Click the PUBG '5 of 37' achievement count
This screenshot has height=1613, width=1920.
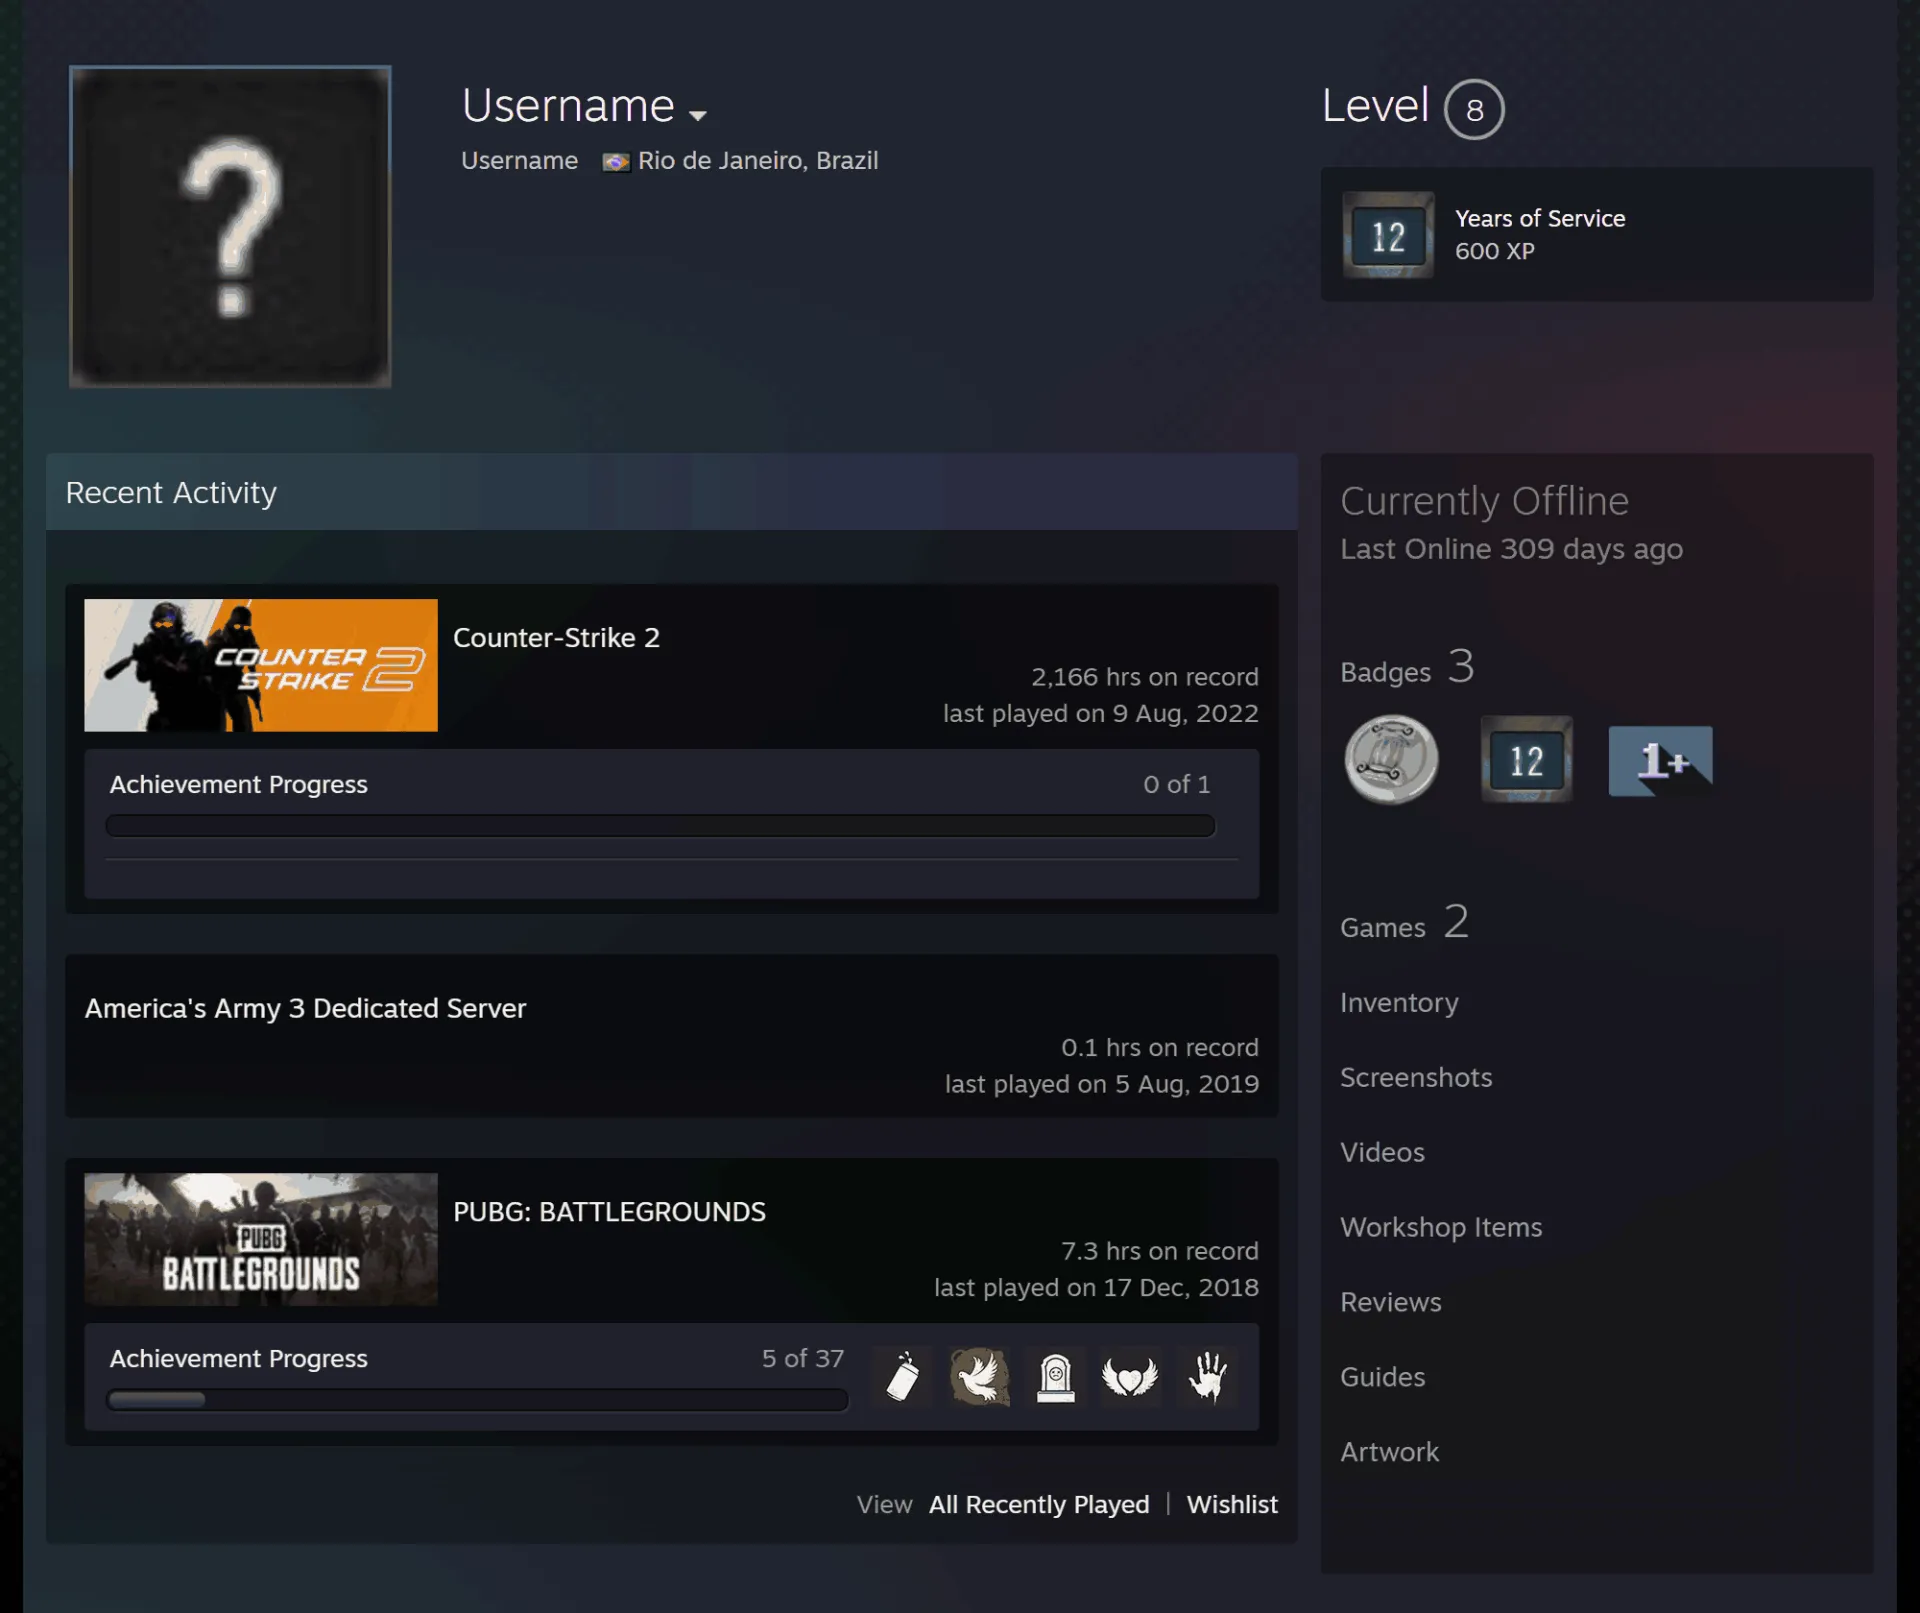(803, 1359)
